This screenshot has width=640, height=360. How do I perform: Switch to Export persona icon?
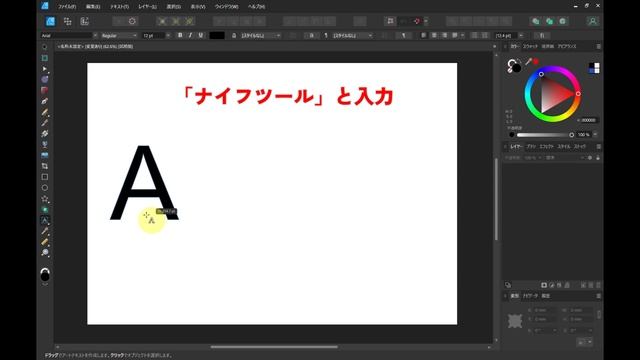pyautogui.click(x=84, y=21)
